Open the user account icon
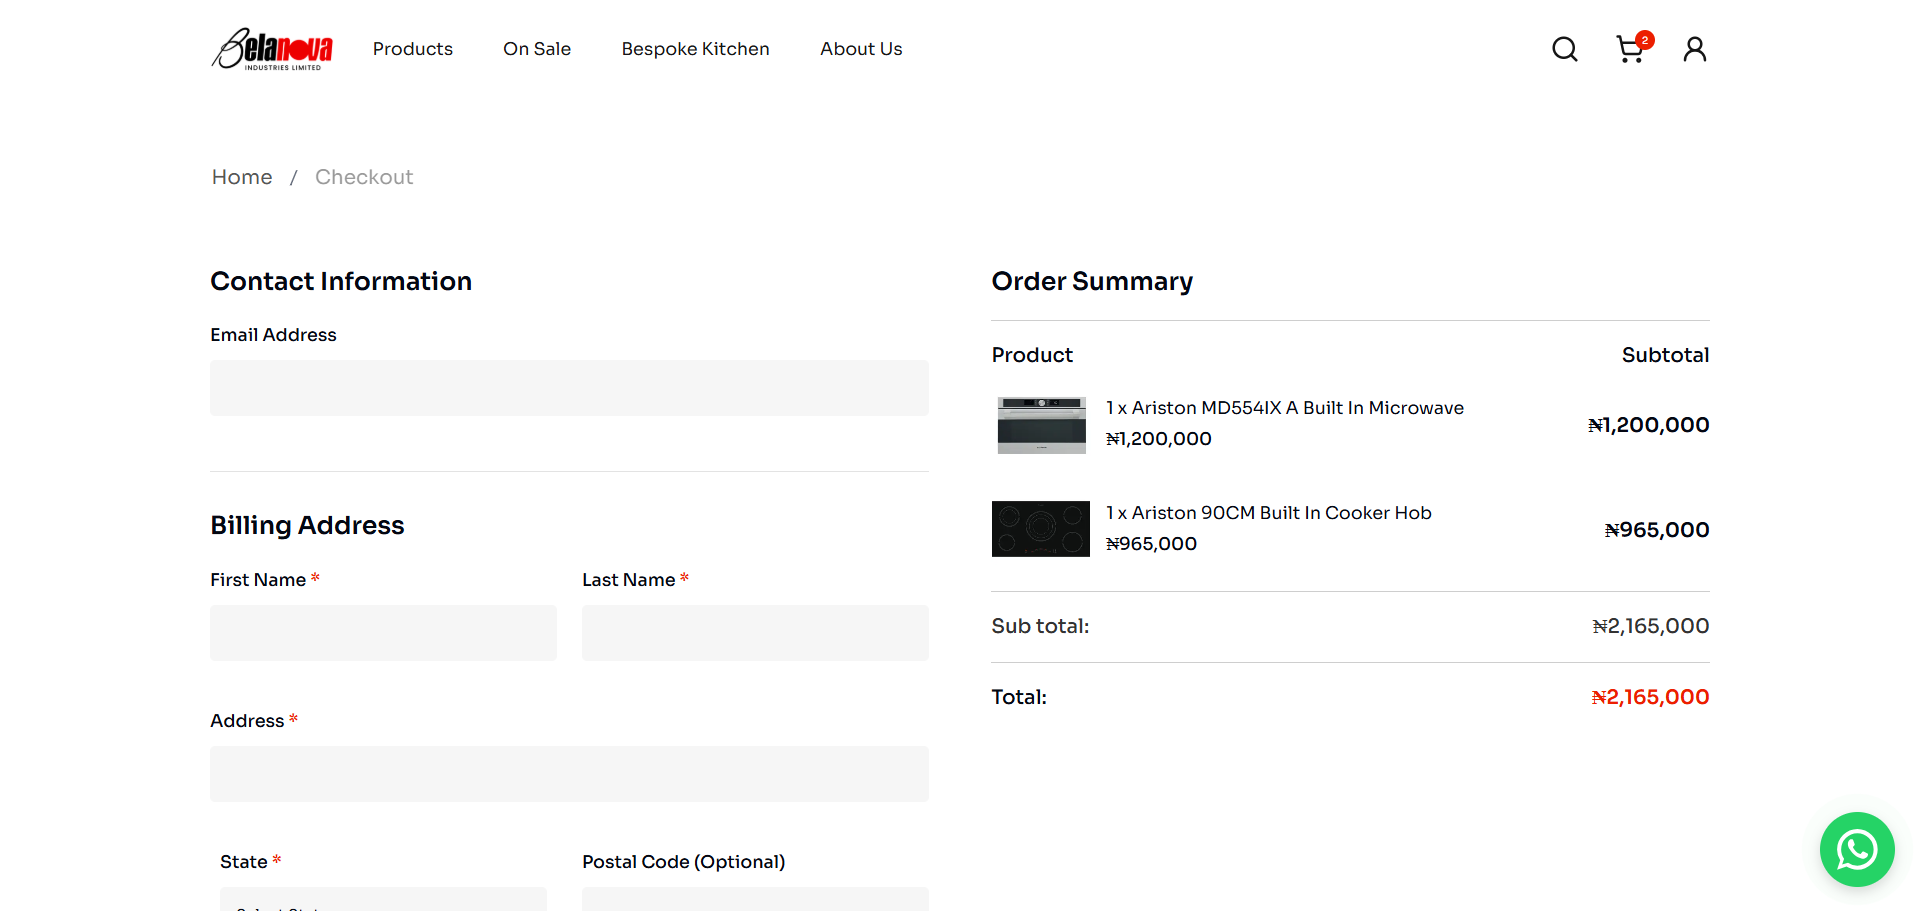 click(1694, 49)
